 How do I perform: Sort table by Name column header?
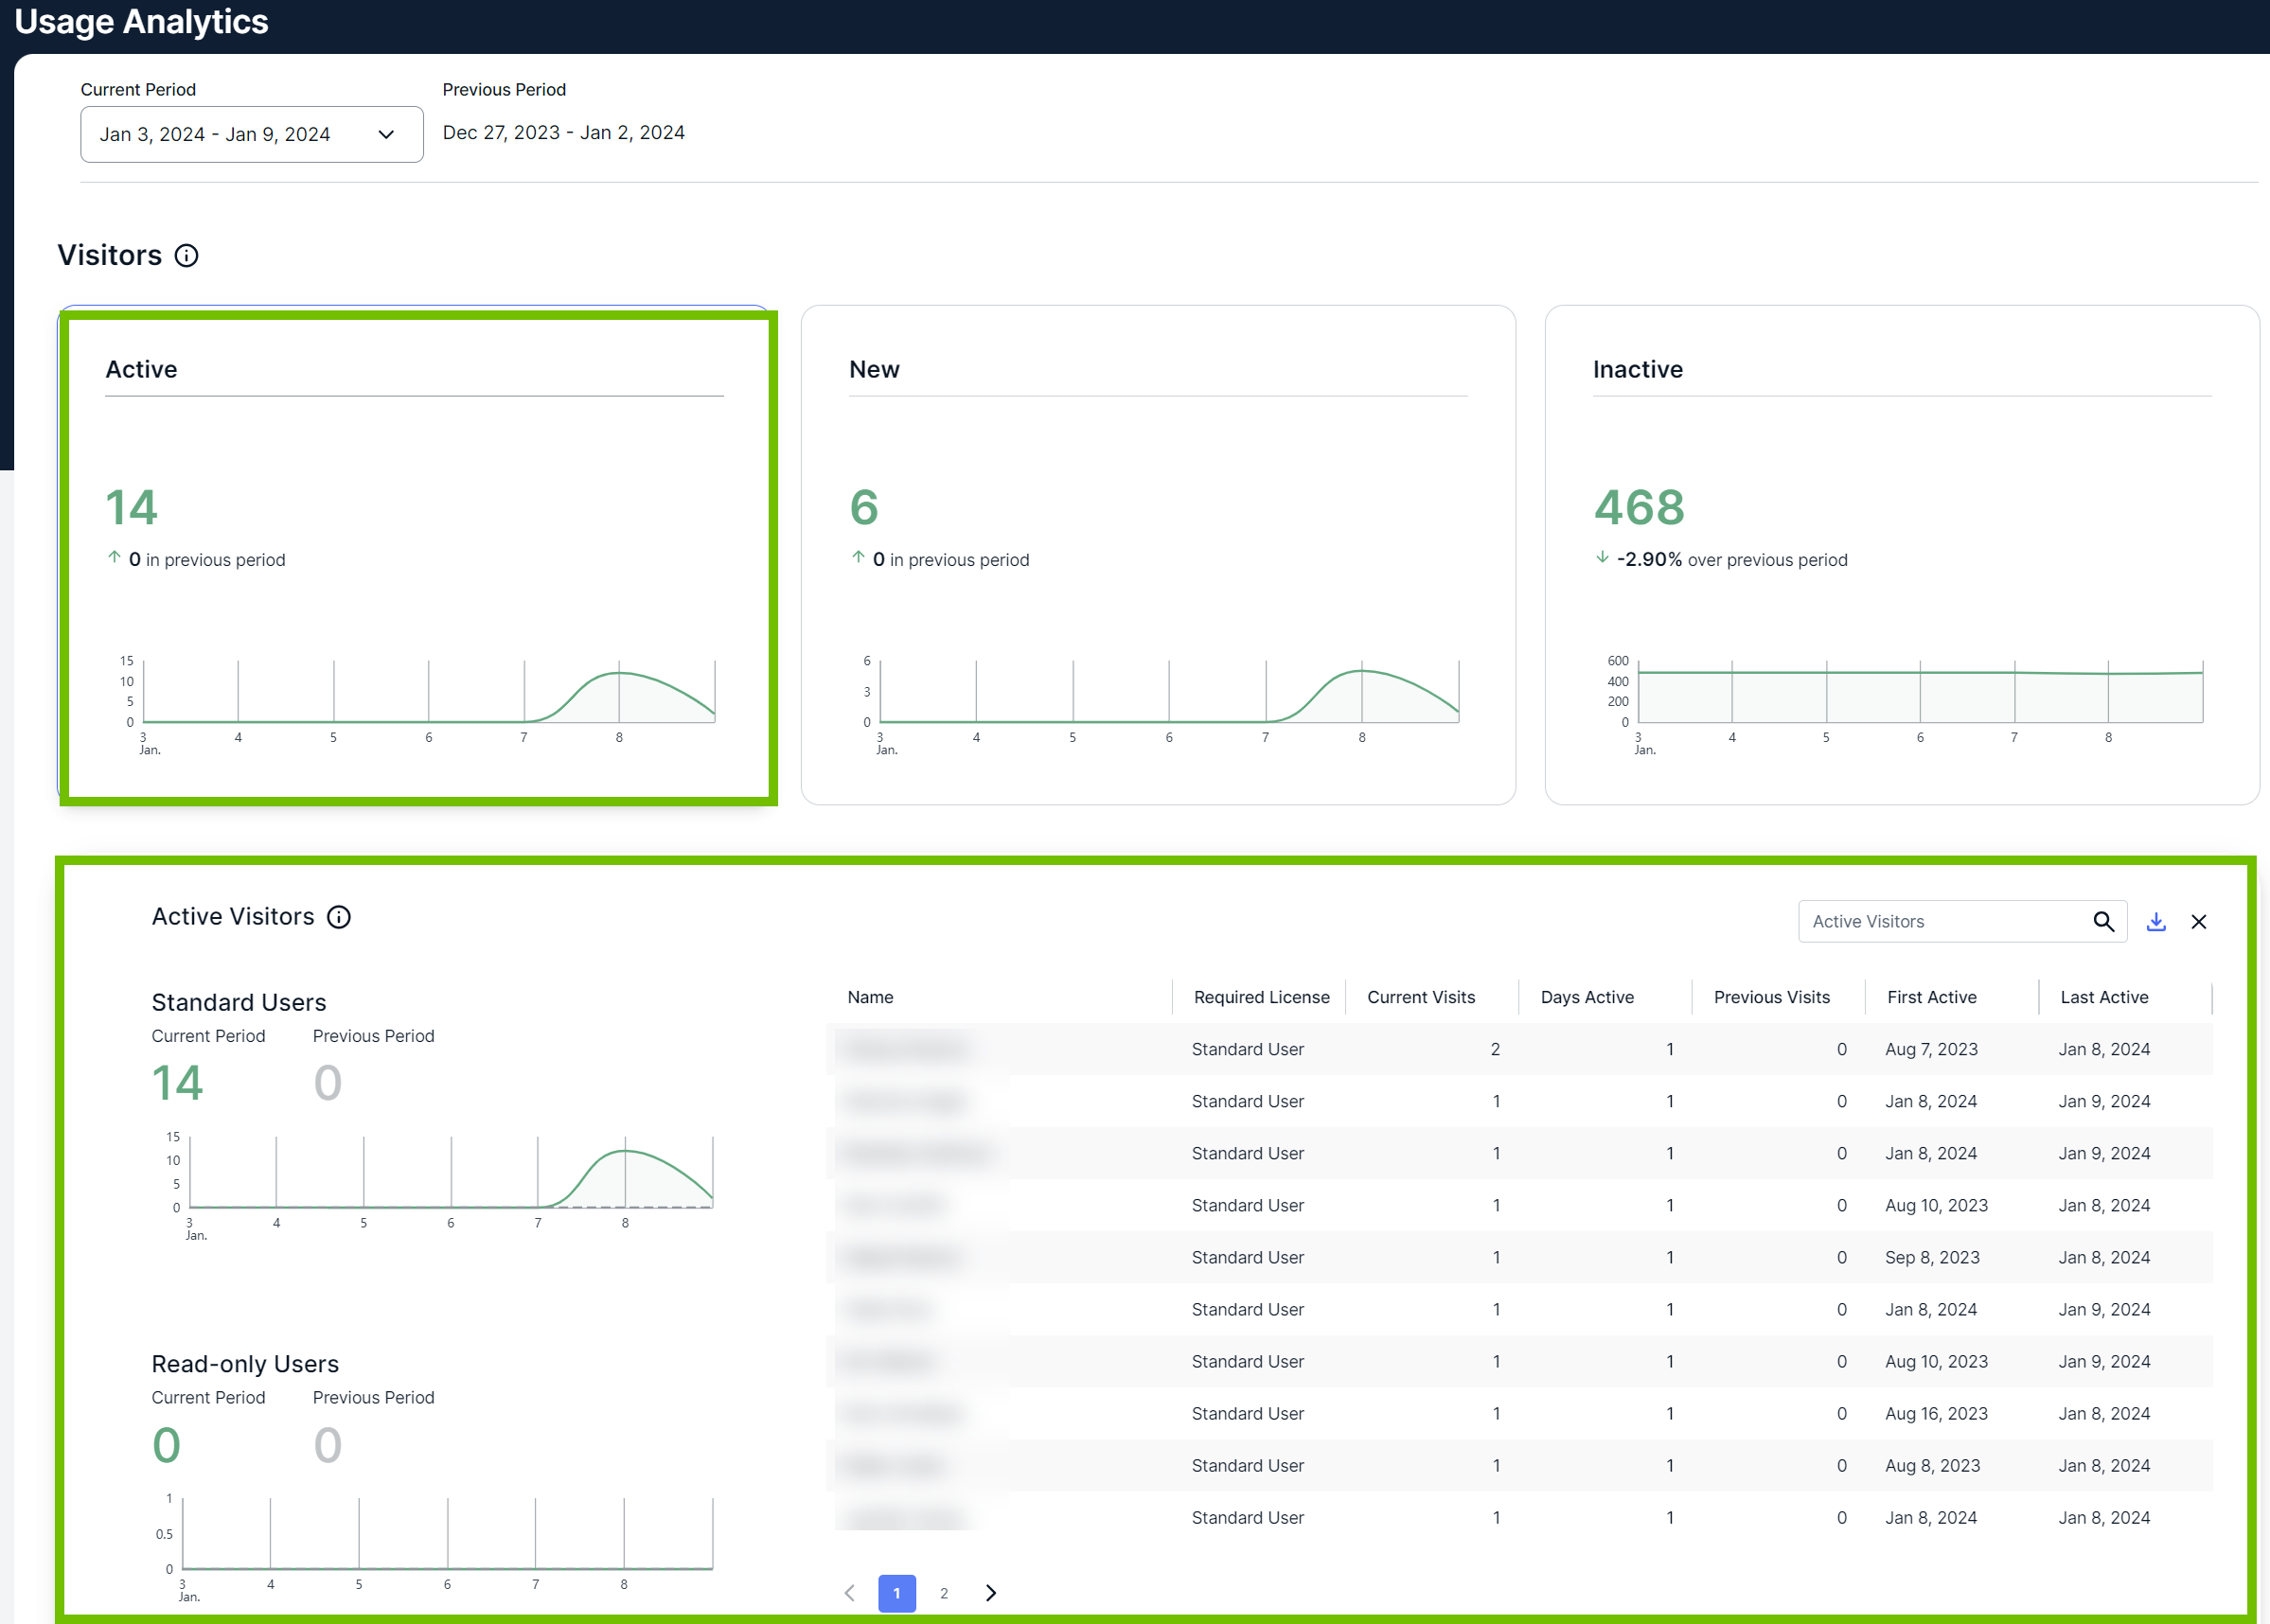coord(870,997)
